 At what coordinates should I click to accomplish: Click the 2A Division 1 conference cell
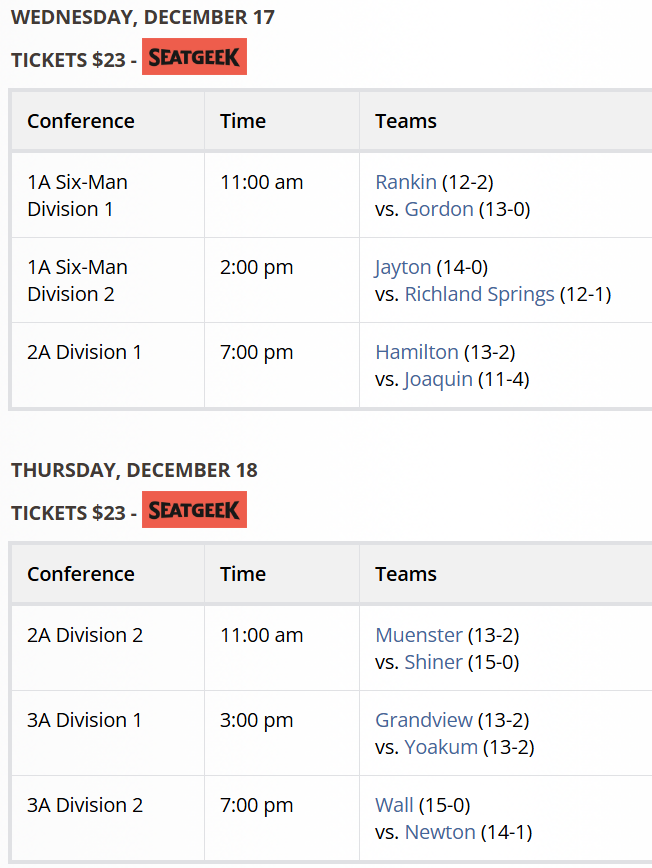(x=85, y=352)
